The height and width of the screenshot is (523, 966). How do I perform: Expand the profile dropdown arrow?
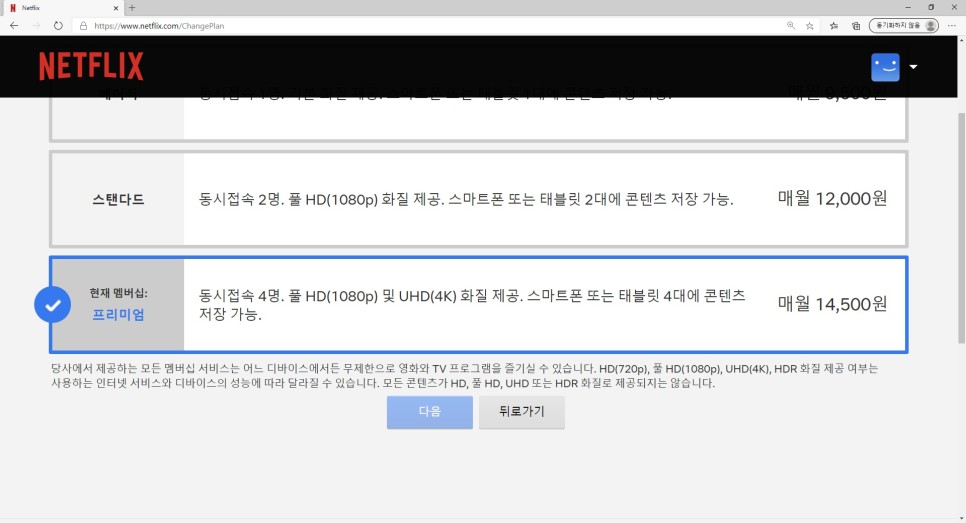coord(913,67)
